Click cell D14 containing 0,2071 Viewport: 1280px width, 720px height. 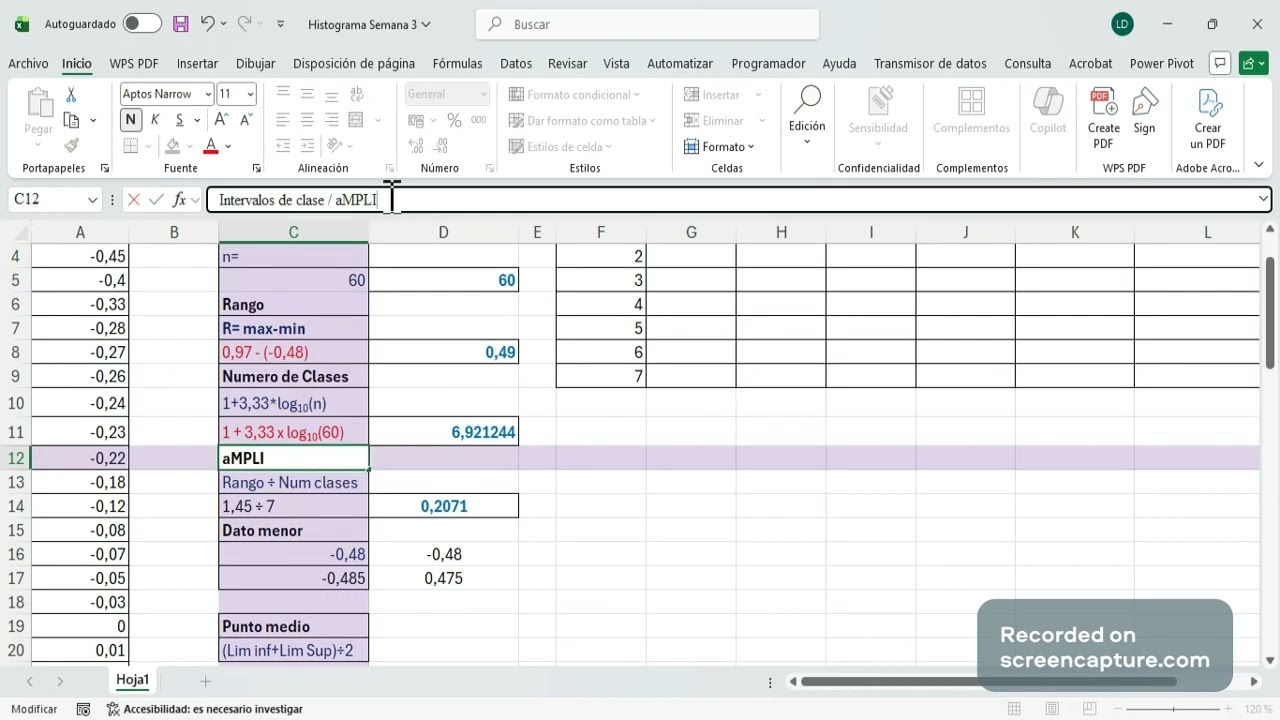pyautogui.click(x=443, y=506)
